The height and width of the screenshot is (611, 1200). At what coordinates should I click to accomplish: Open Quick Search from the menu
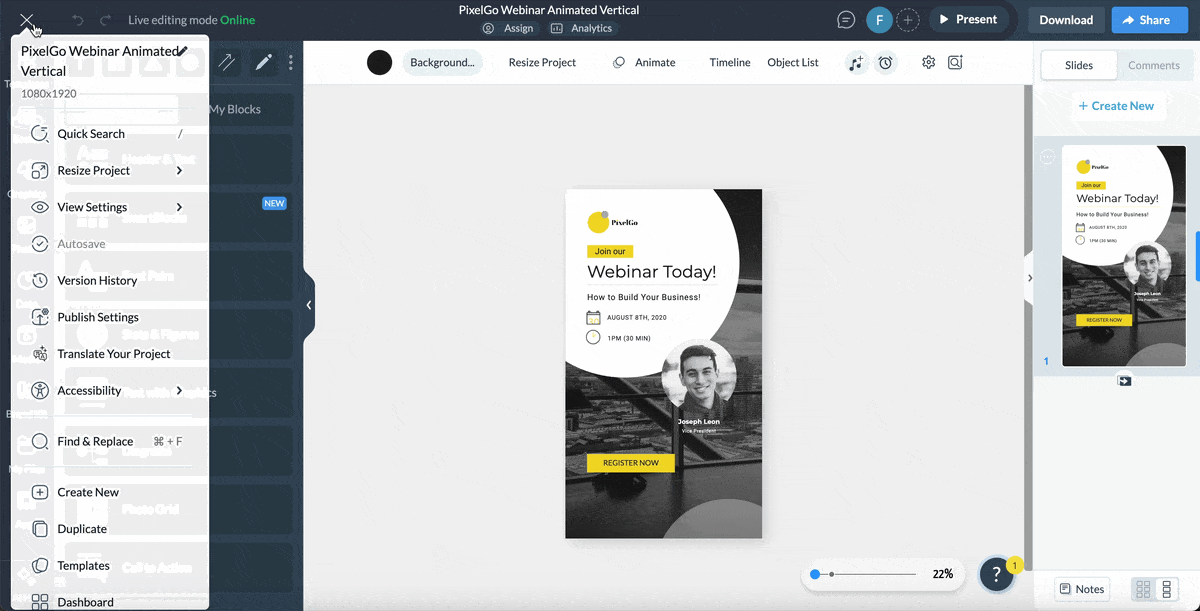91,134
